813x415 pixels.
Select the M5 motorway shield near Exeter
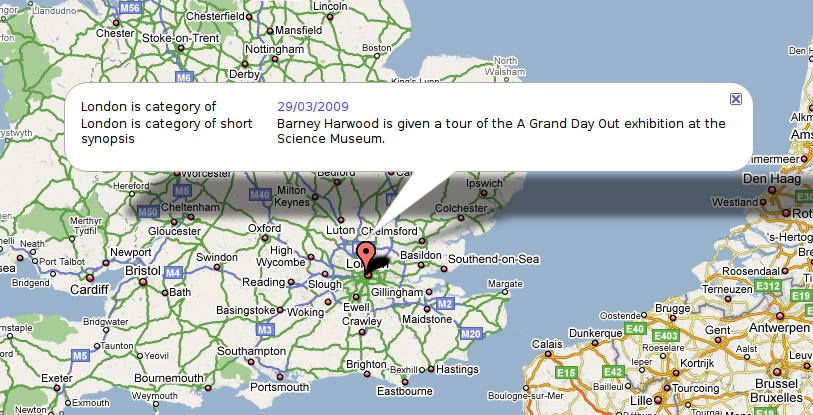click(x=80, y=356)
